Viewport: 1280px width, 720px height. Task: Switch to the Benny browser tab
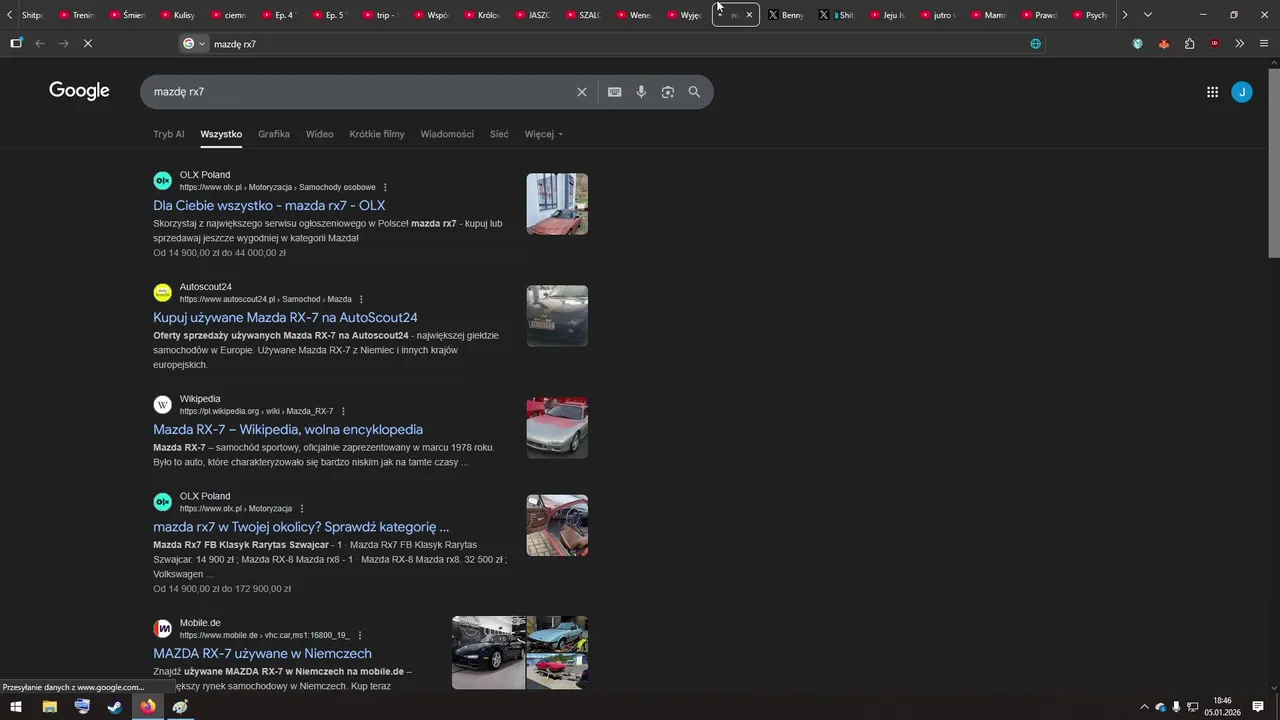tap(785, 15)
